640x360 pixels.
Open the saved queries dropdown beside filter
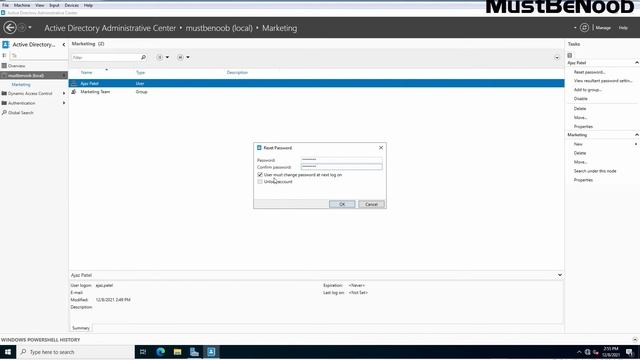[x=183, y=58]
